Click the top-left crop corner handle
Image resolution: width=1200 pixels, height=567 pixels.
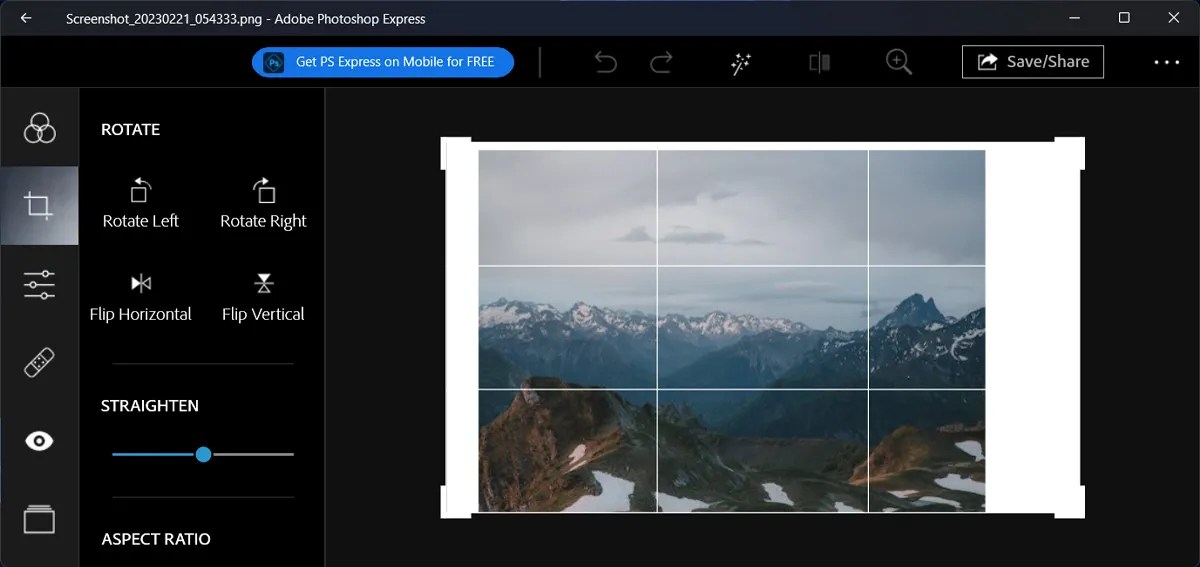tap(456, 152)
